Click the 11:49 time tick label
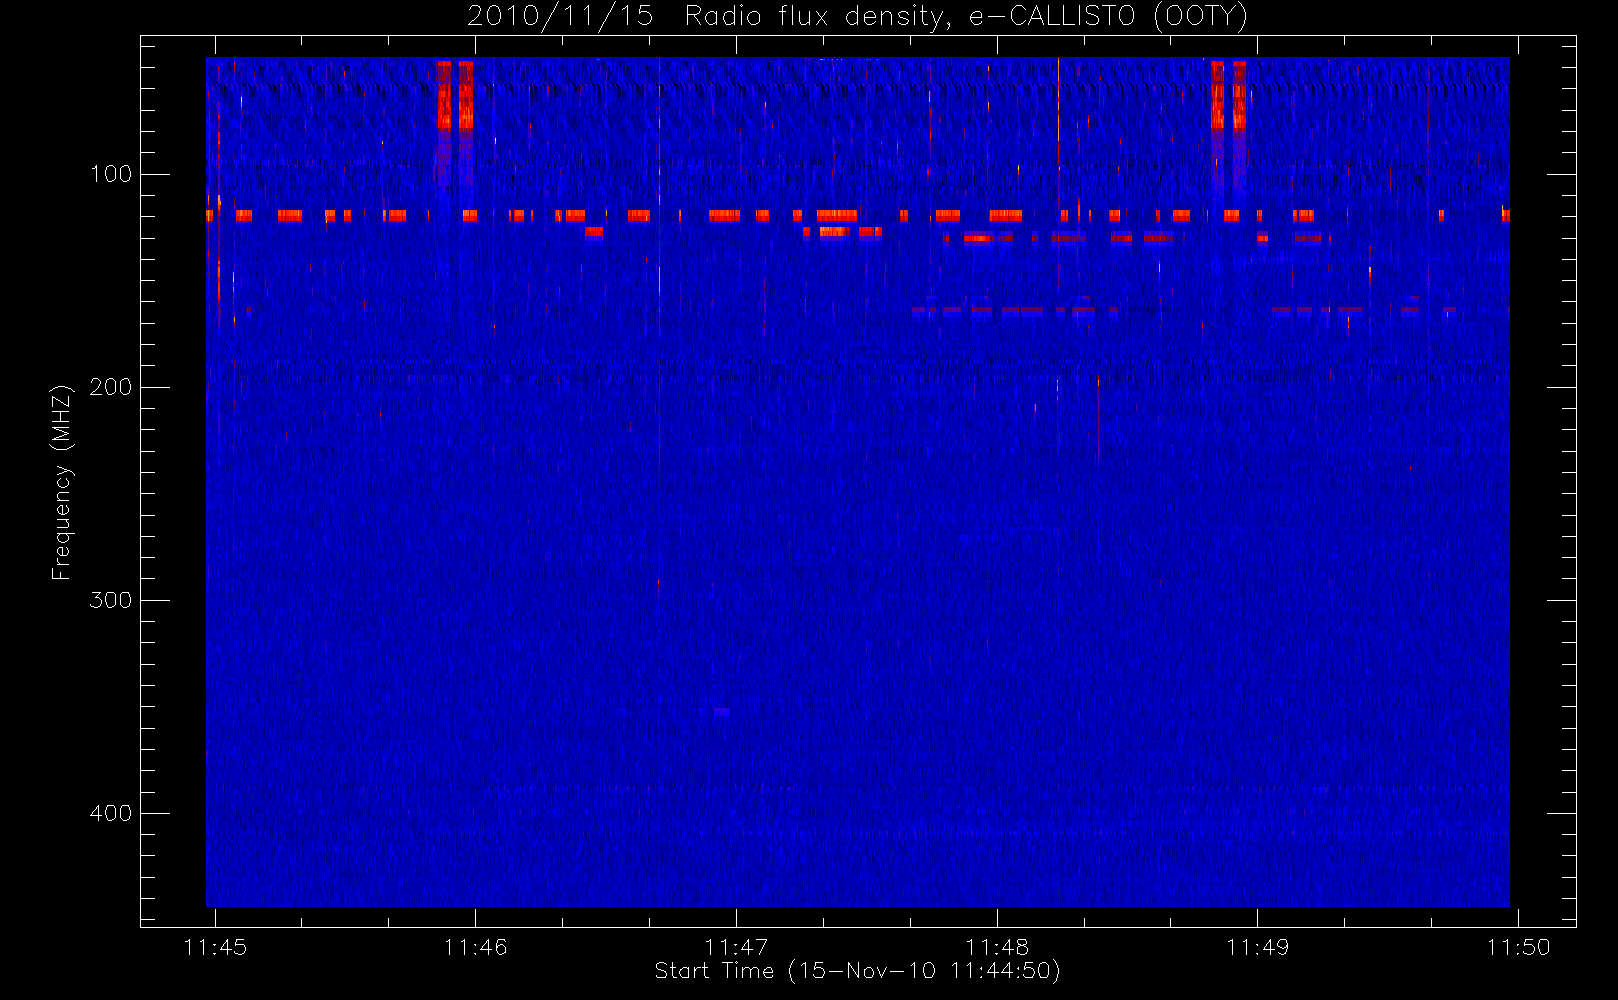The height and width of the screenshot is (1000, 1618). 1258,947
